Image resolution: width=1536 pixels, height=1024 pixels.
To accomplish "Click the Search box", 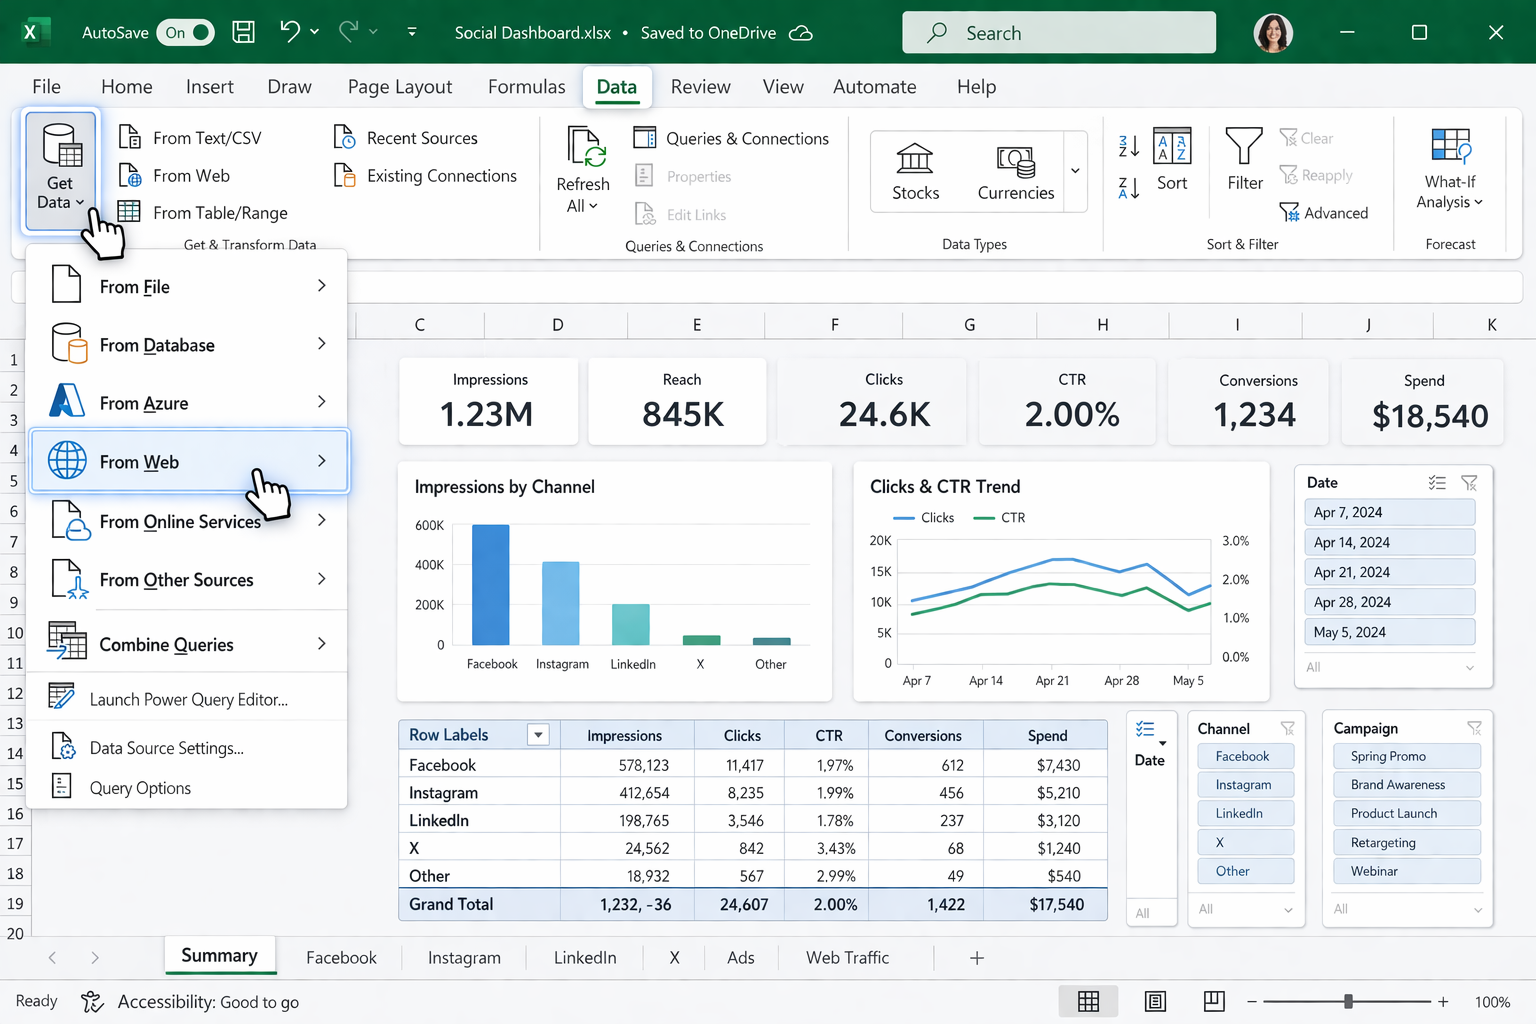I will click(x=1059, y=32).
